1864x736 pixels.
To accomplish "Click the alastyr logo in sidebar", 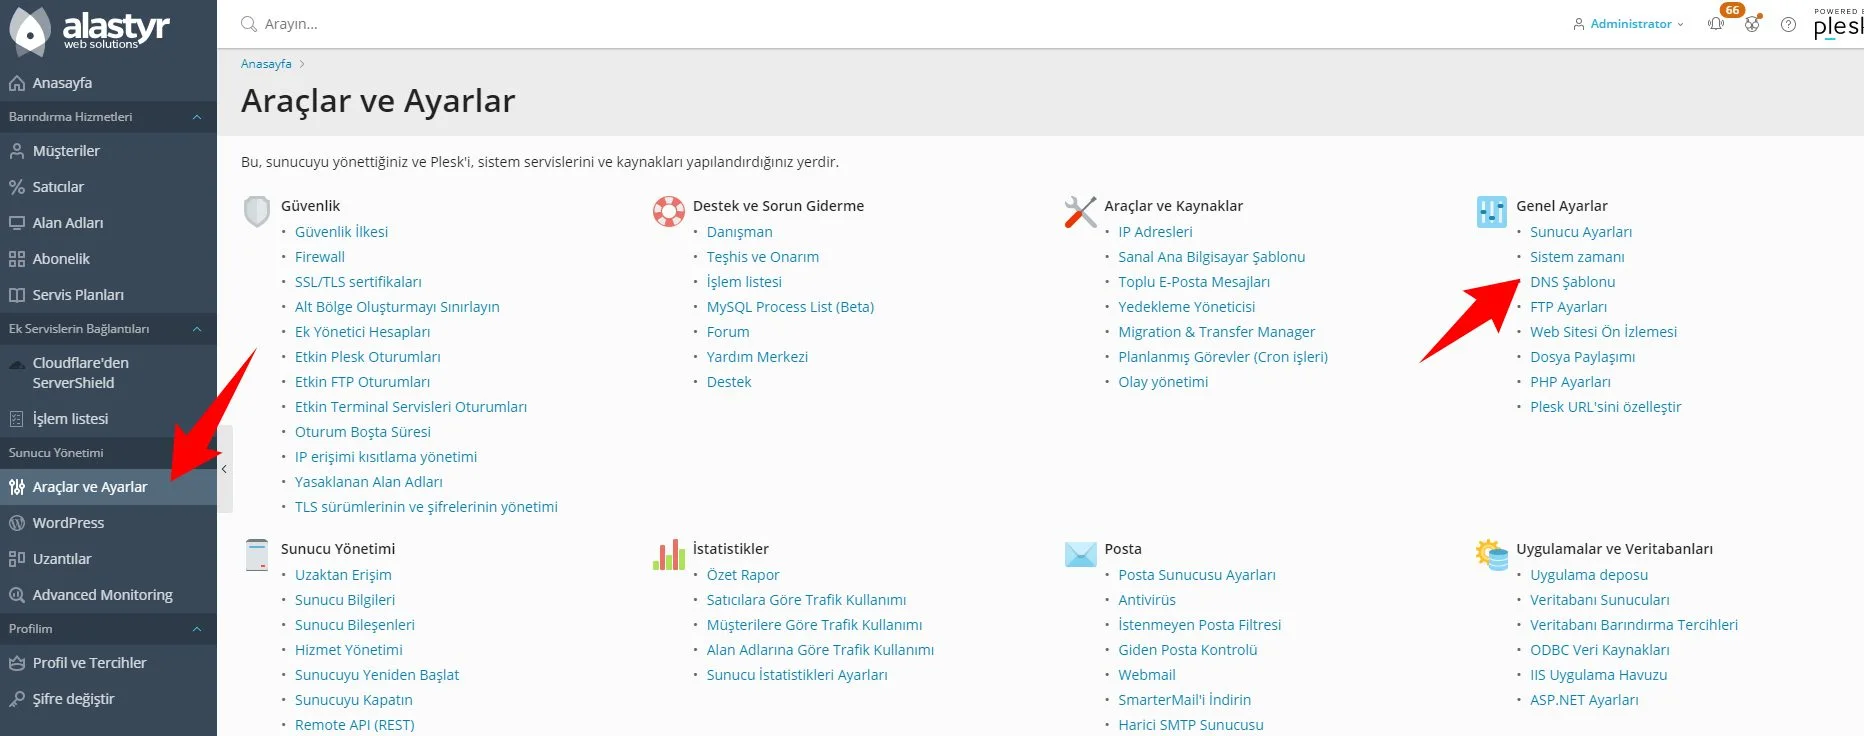I will 90,29.
